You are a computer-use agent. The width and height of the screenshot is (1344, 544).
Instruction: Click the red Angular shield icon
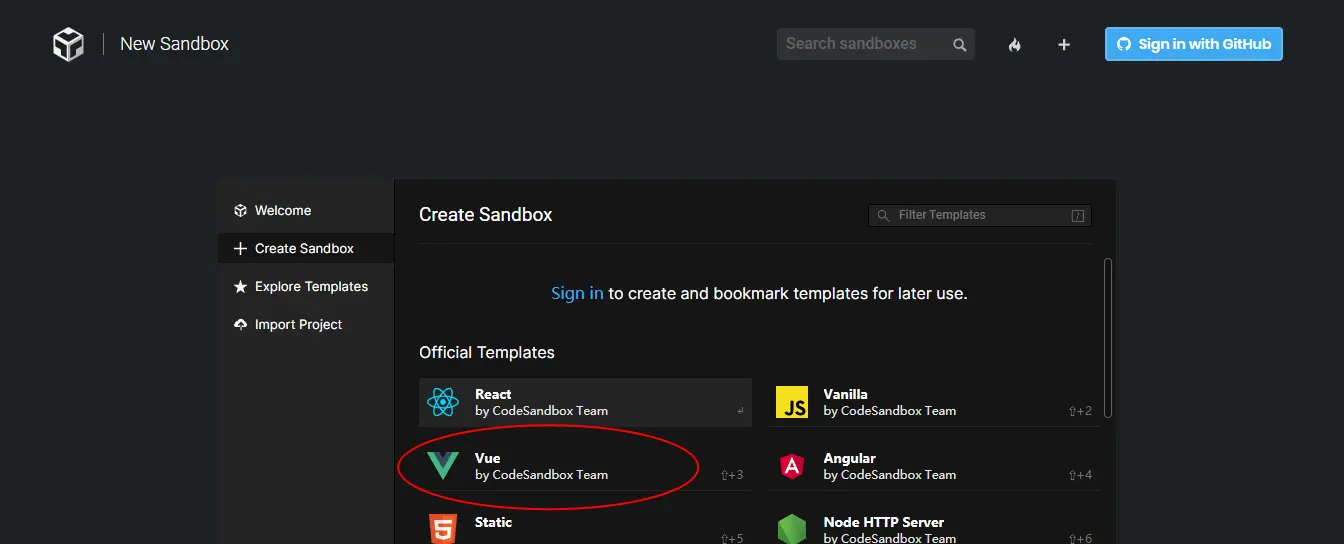point(792,466)
